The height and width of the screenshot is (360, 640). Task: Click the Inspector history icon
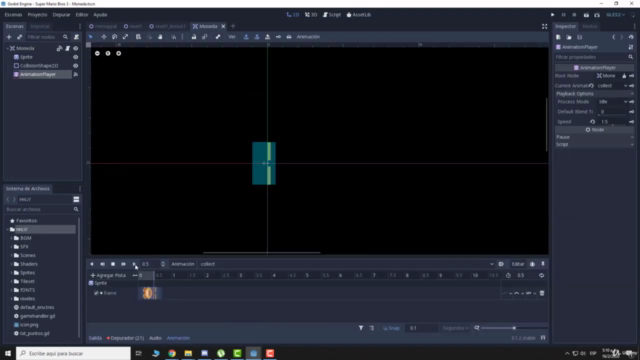click(631, 37)
